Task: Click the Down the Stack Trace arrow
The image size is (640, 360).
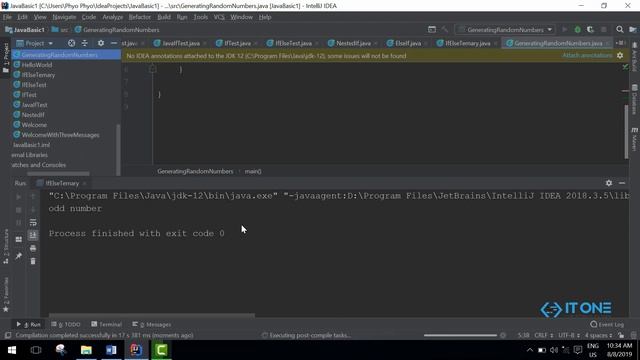Action: tap(33, 210)
